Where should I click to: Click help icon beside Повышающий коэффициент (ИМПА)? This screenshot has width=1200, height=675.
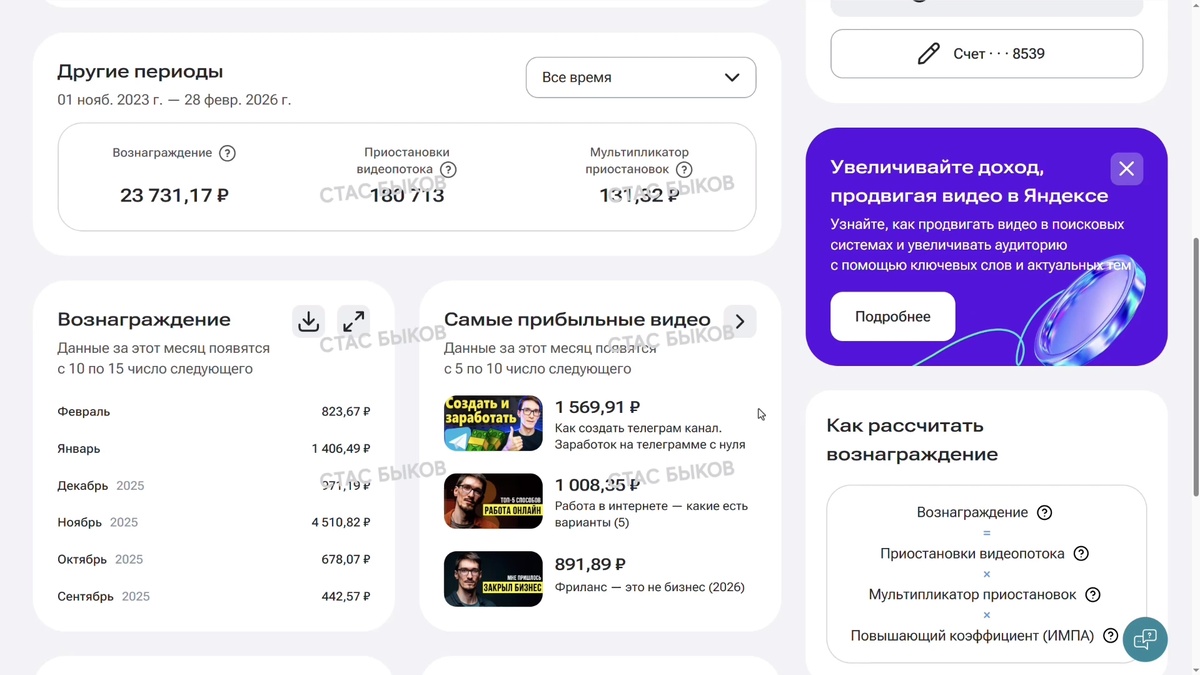click(x=1110, y=634)
